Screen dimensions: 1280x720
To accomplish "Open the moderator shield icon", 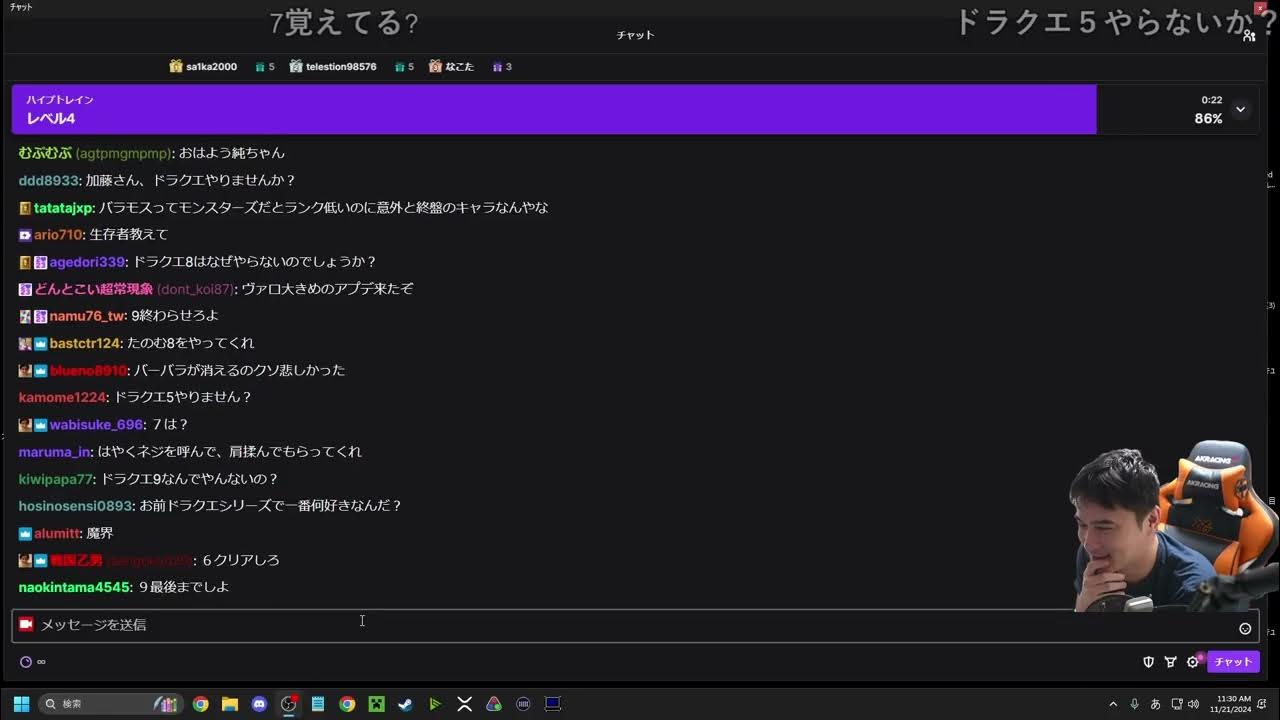I will tap(1148, 662).
